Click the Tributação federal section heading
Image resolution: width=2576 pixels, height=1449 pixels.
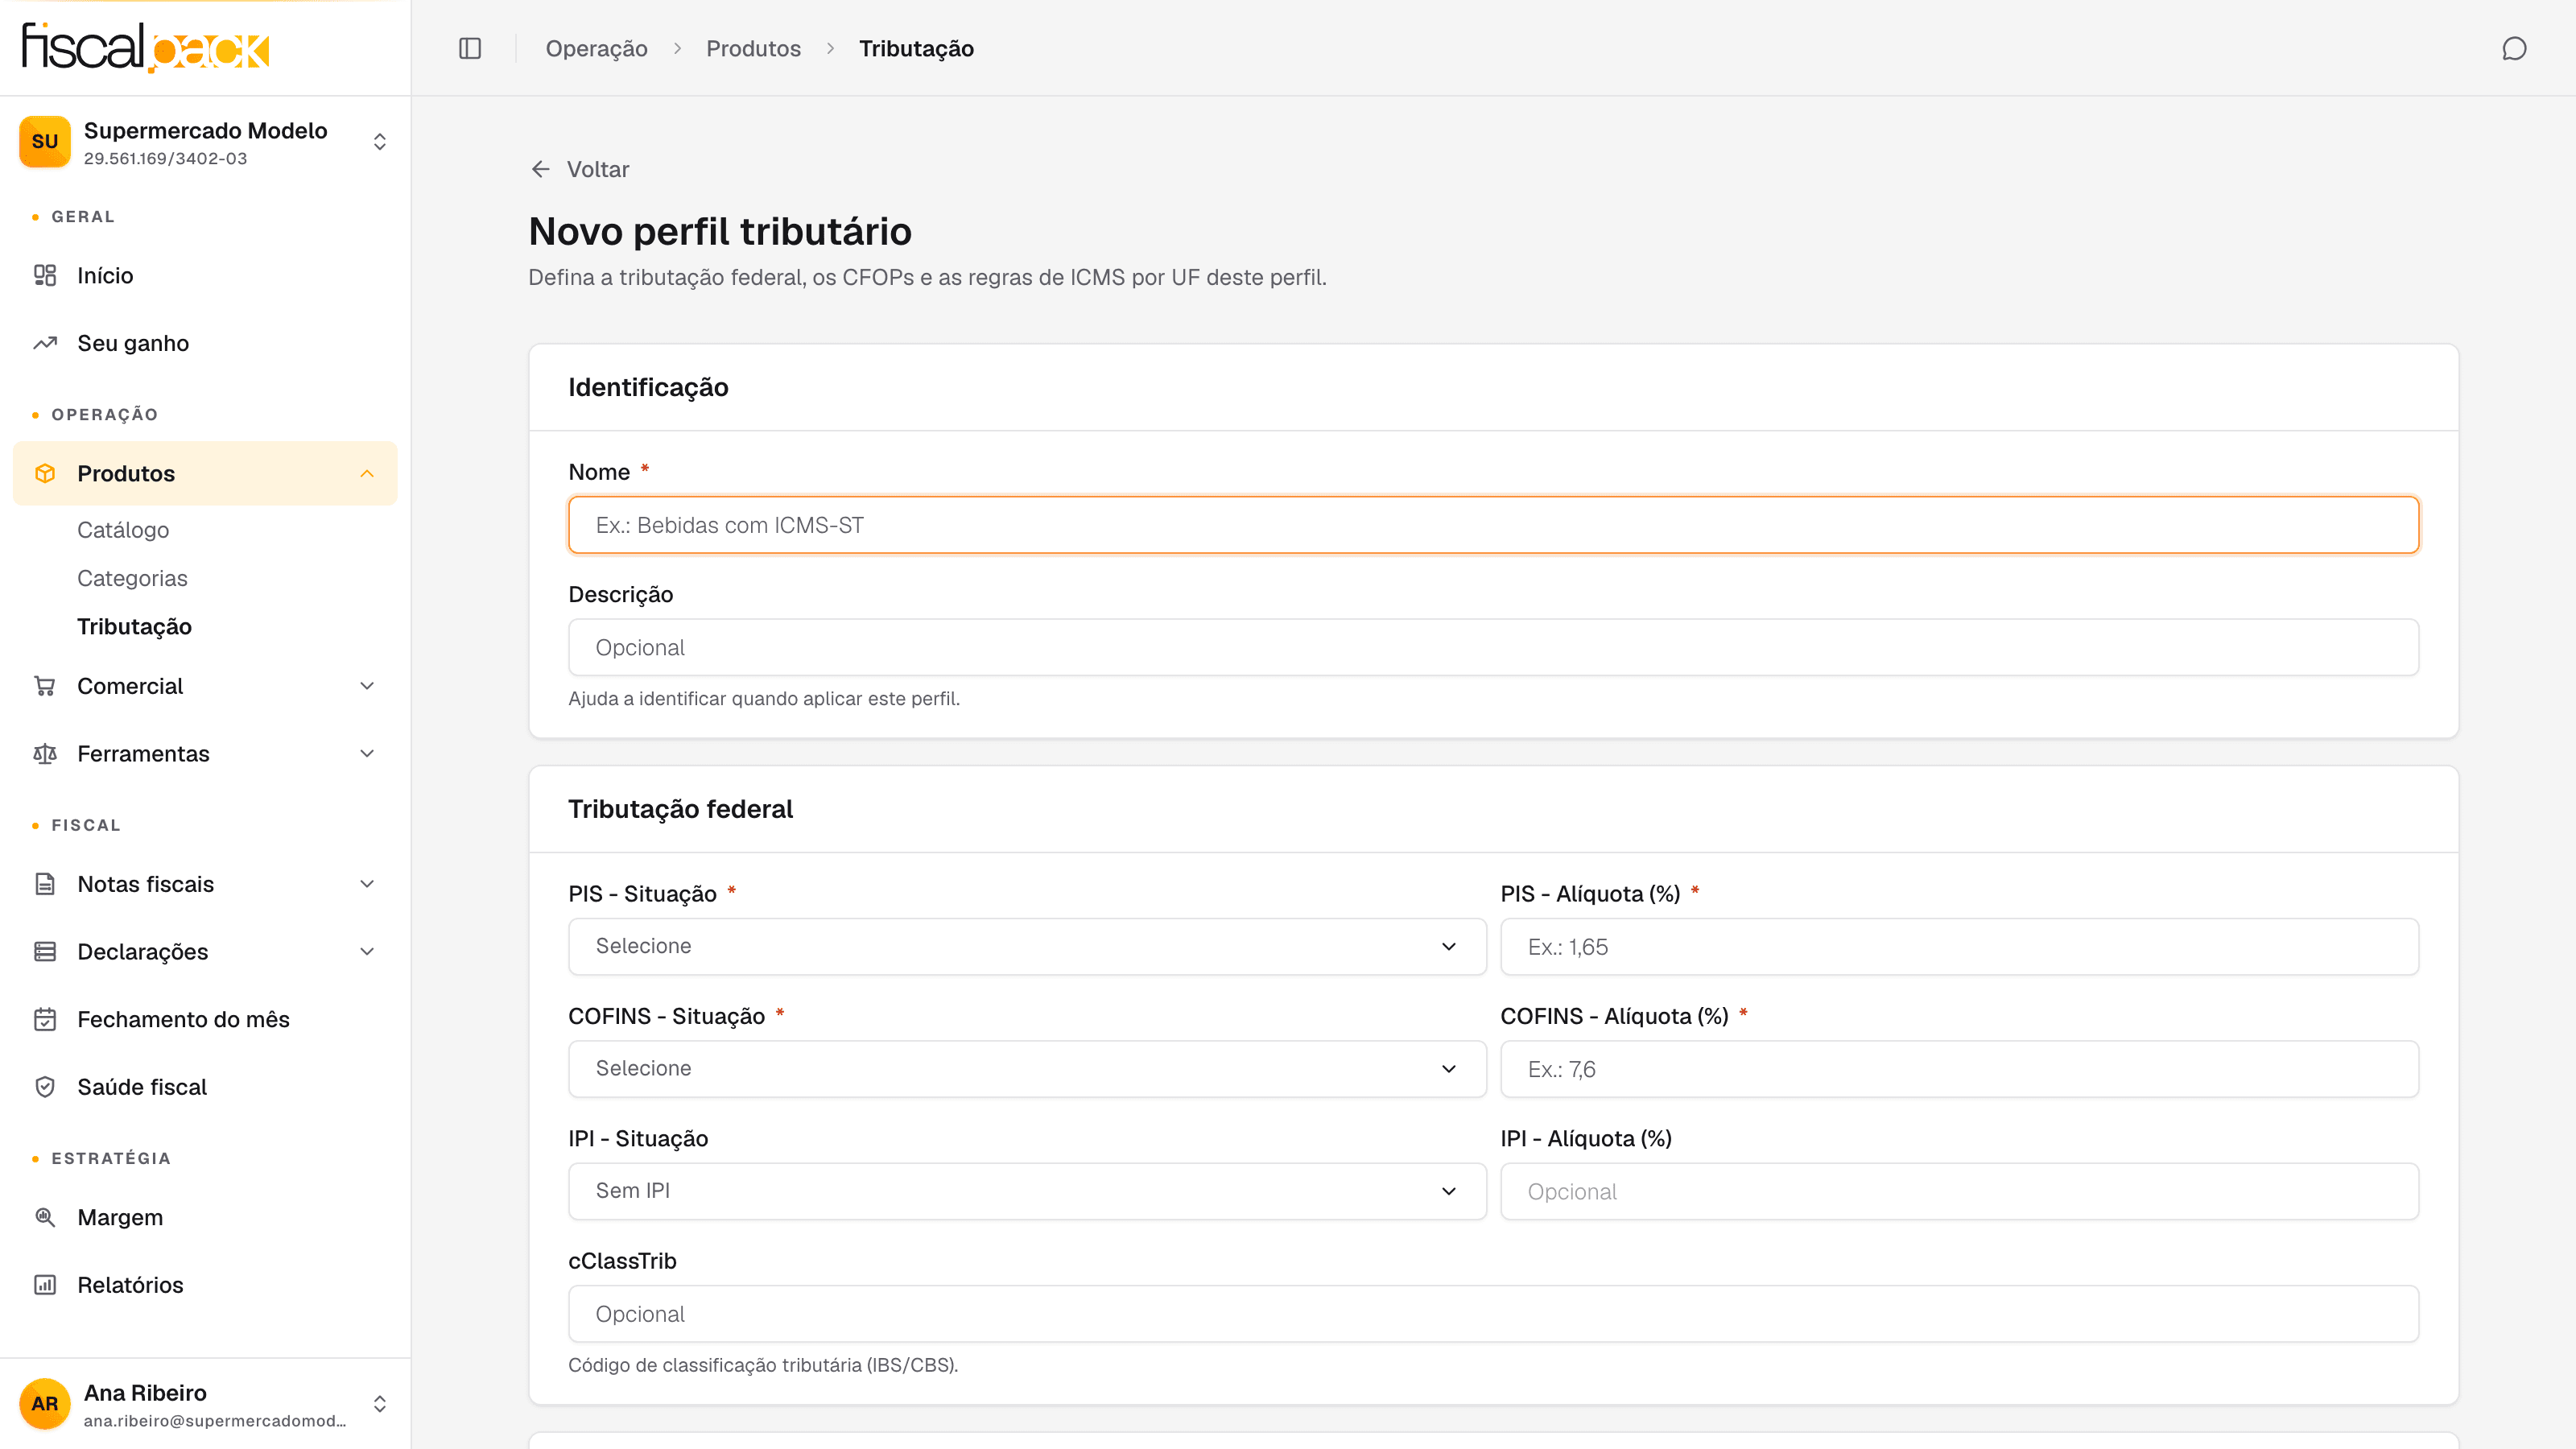pos(680,809)
